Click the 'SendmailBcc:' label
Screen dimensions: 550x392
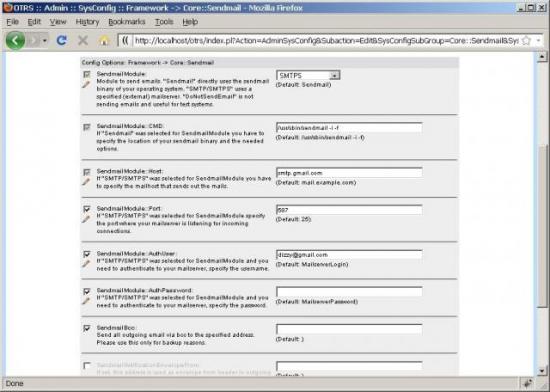pos(116,327)
